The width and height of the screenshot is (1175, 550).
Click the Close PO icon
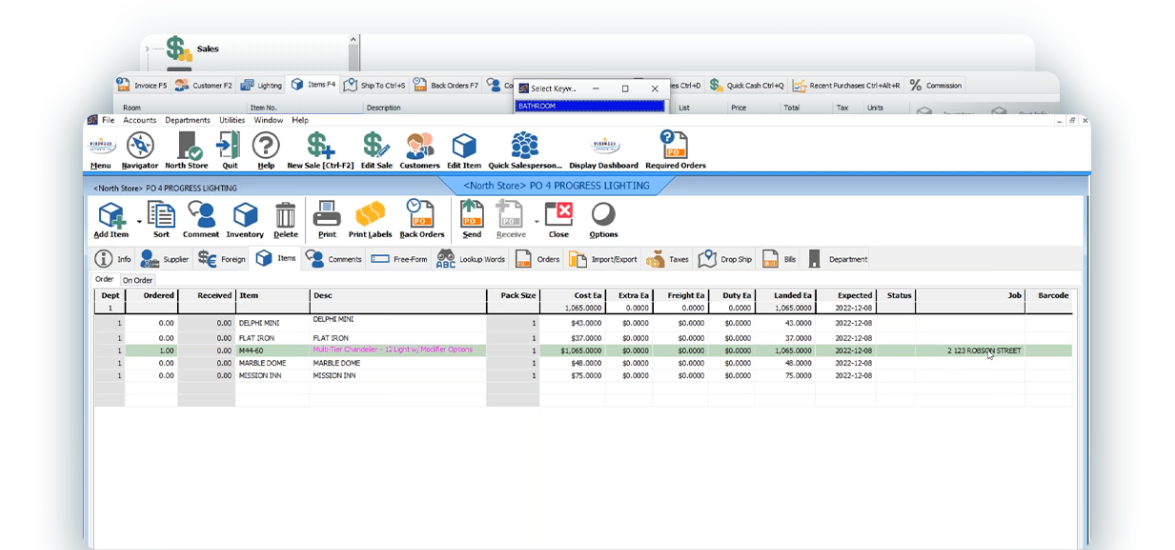tap(558, 220)
